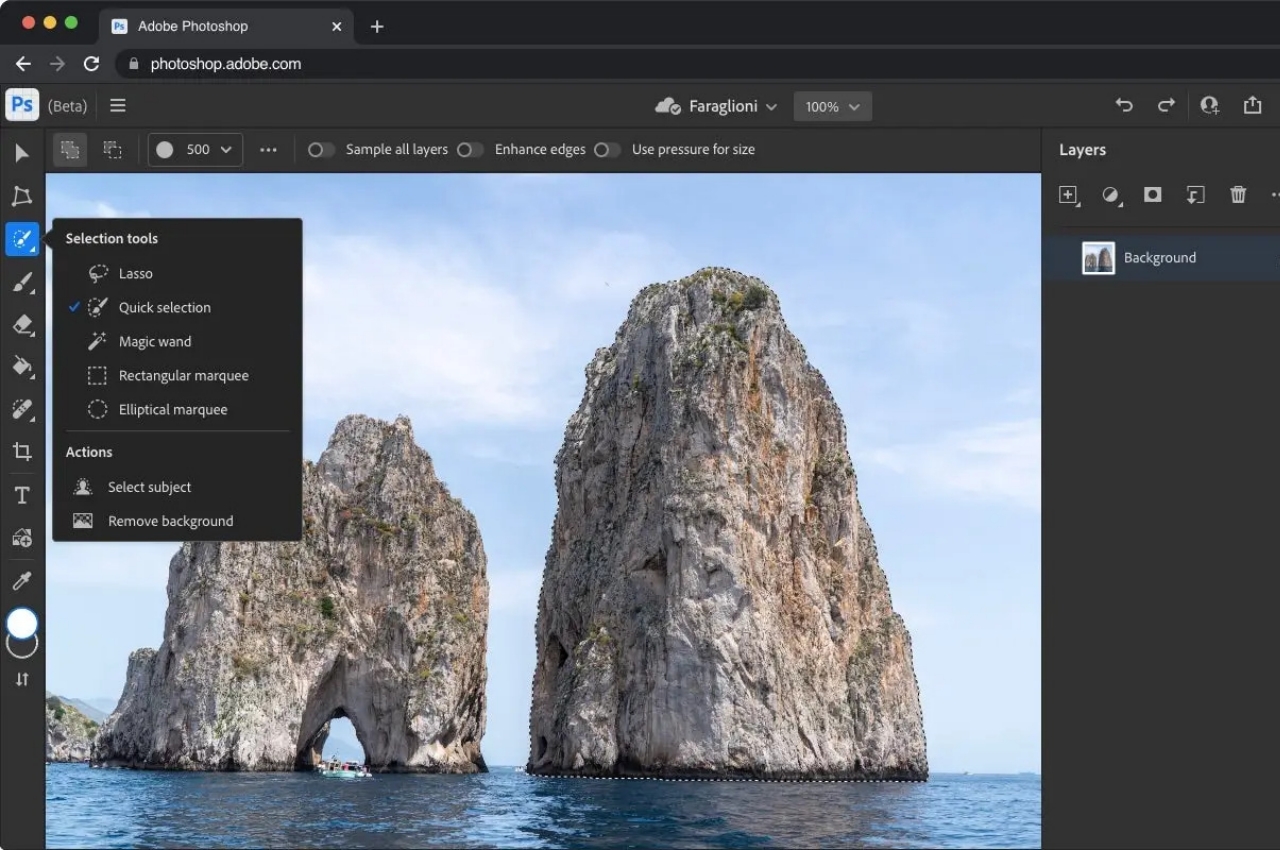Toggle Use pressure for size
1280x850 pixels.
[607, 150]
